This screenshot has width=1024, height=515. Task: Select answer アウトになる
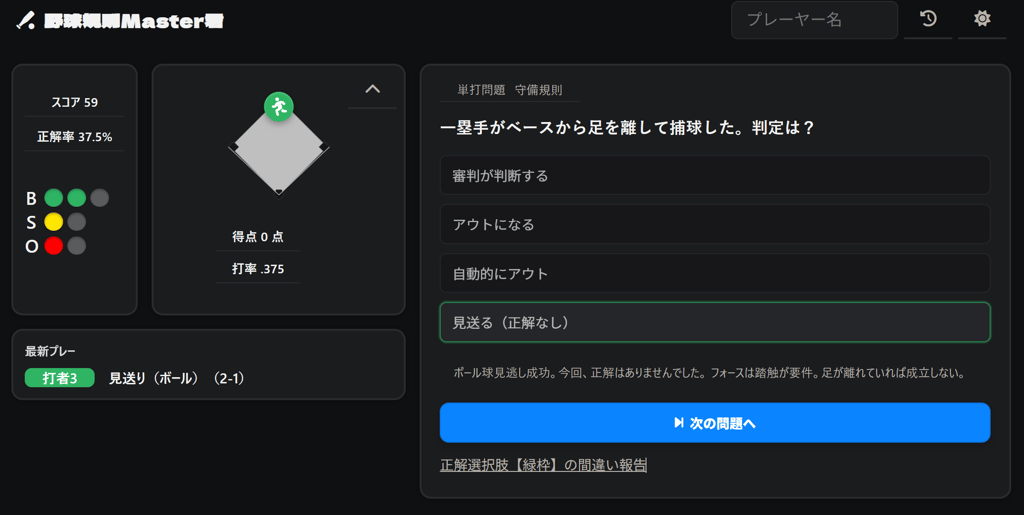714,224
